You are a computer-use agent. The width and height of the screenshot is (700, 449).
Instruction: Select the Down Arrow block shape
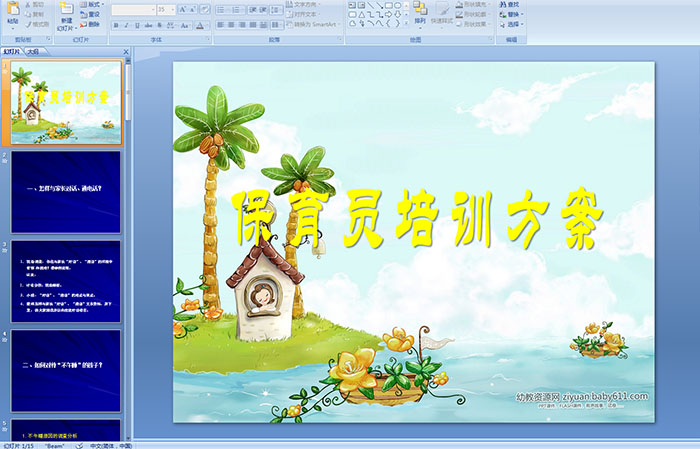point(397,15)
